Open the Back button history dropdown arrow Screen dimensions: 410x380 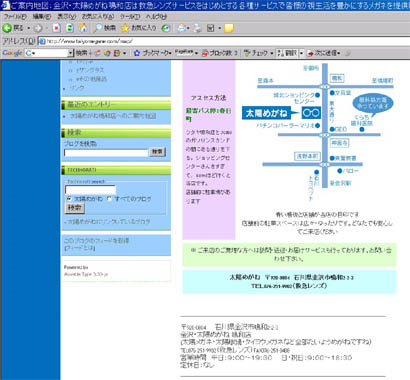point(29,28)
